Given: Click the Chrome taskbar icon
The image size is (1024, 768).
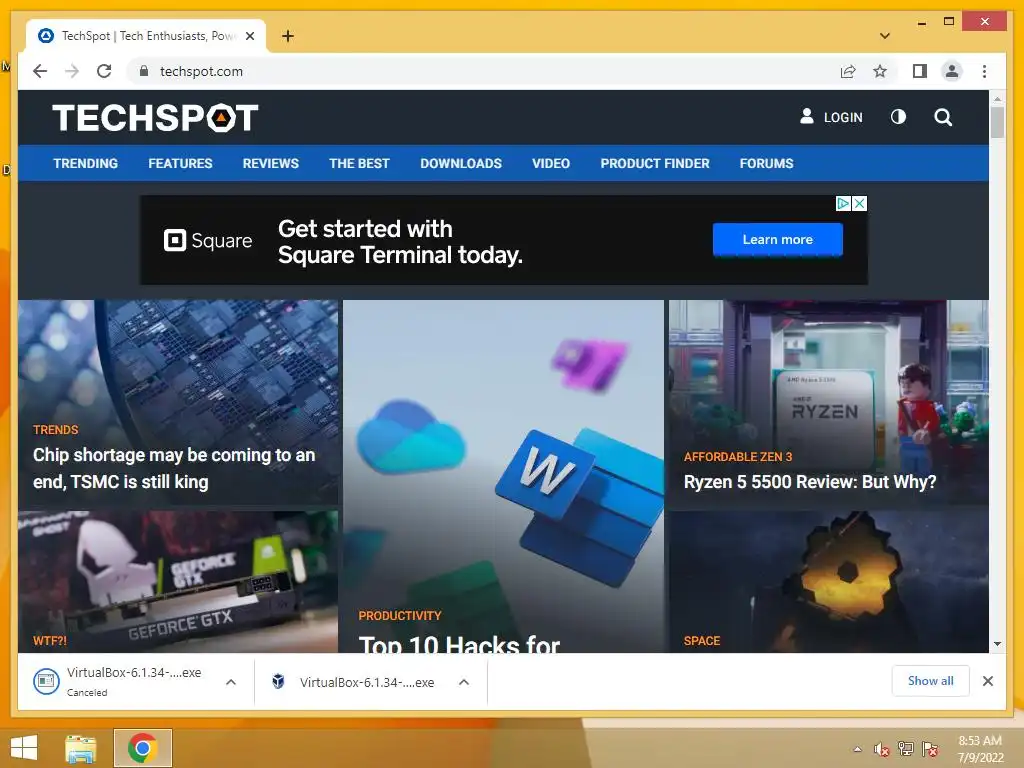Looking at the screenshot, I should [142, 748].
